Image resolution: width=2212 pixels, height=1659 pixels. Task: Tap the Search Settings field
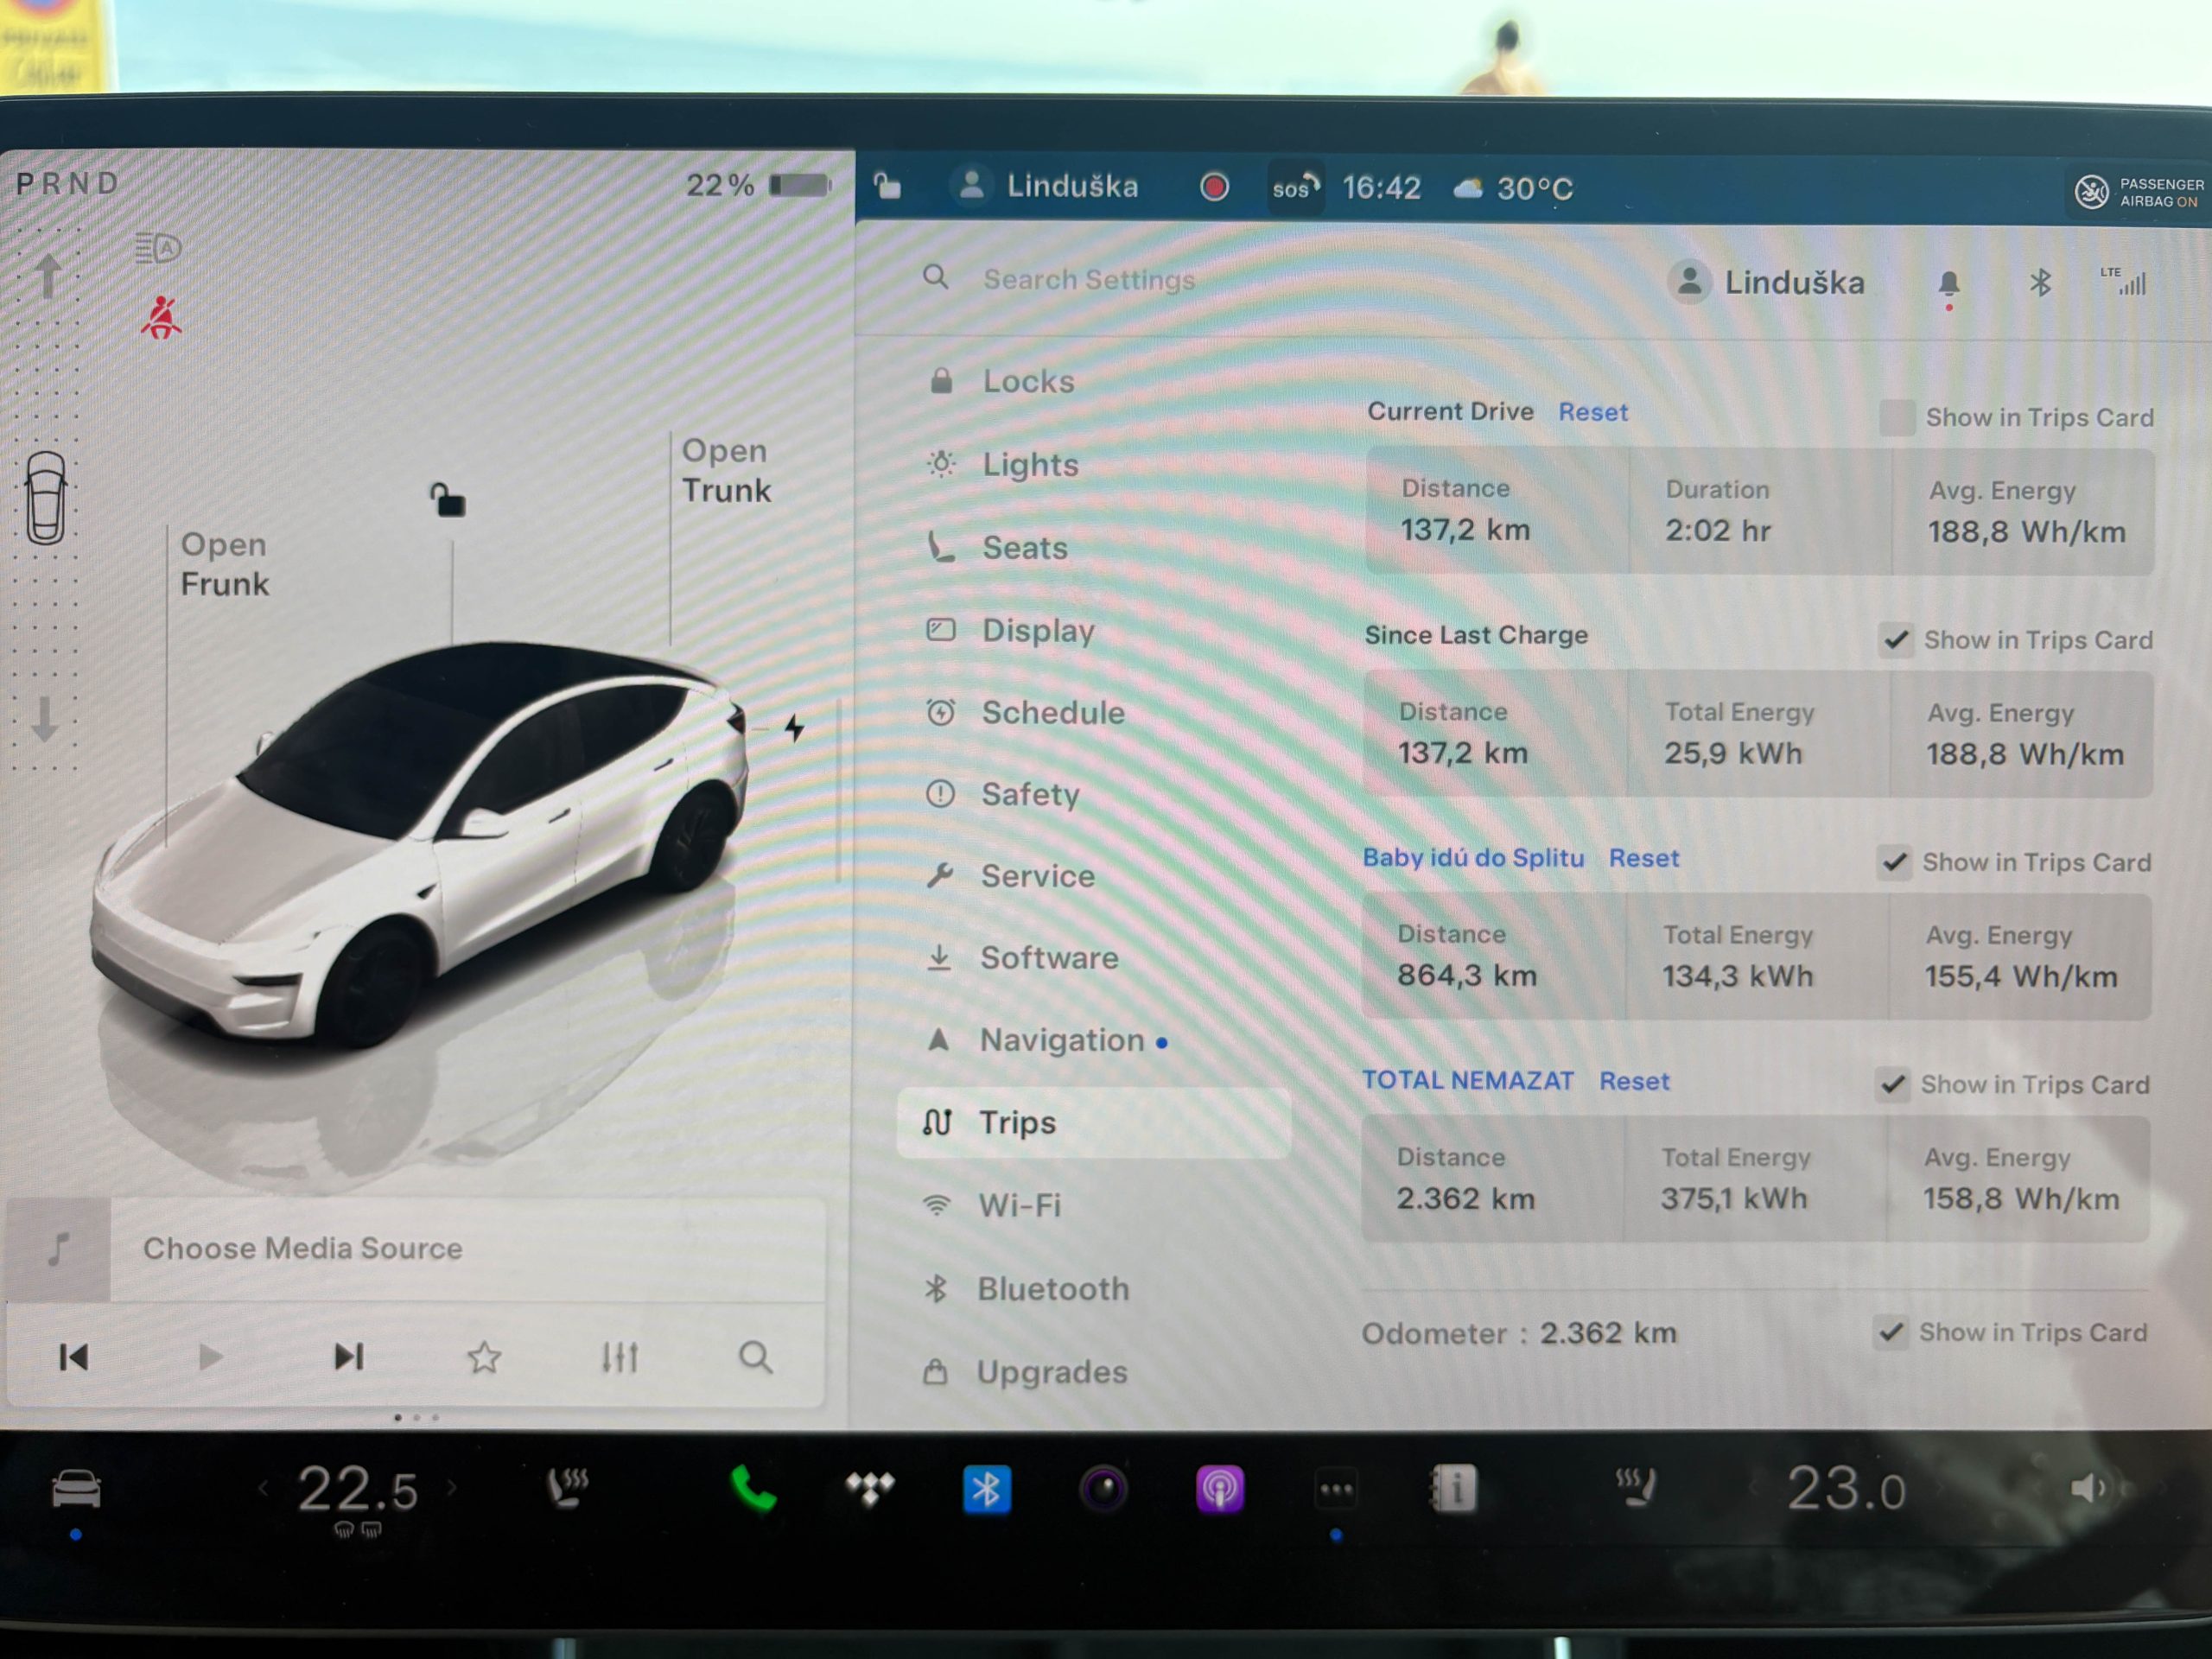(1089, 279)
